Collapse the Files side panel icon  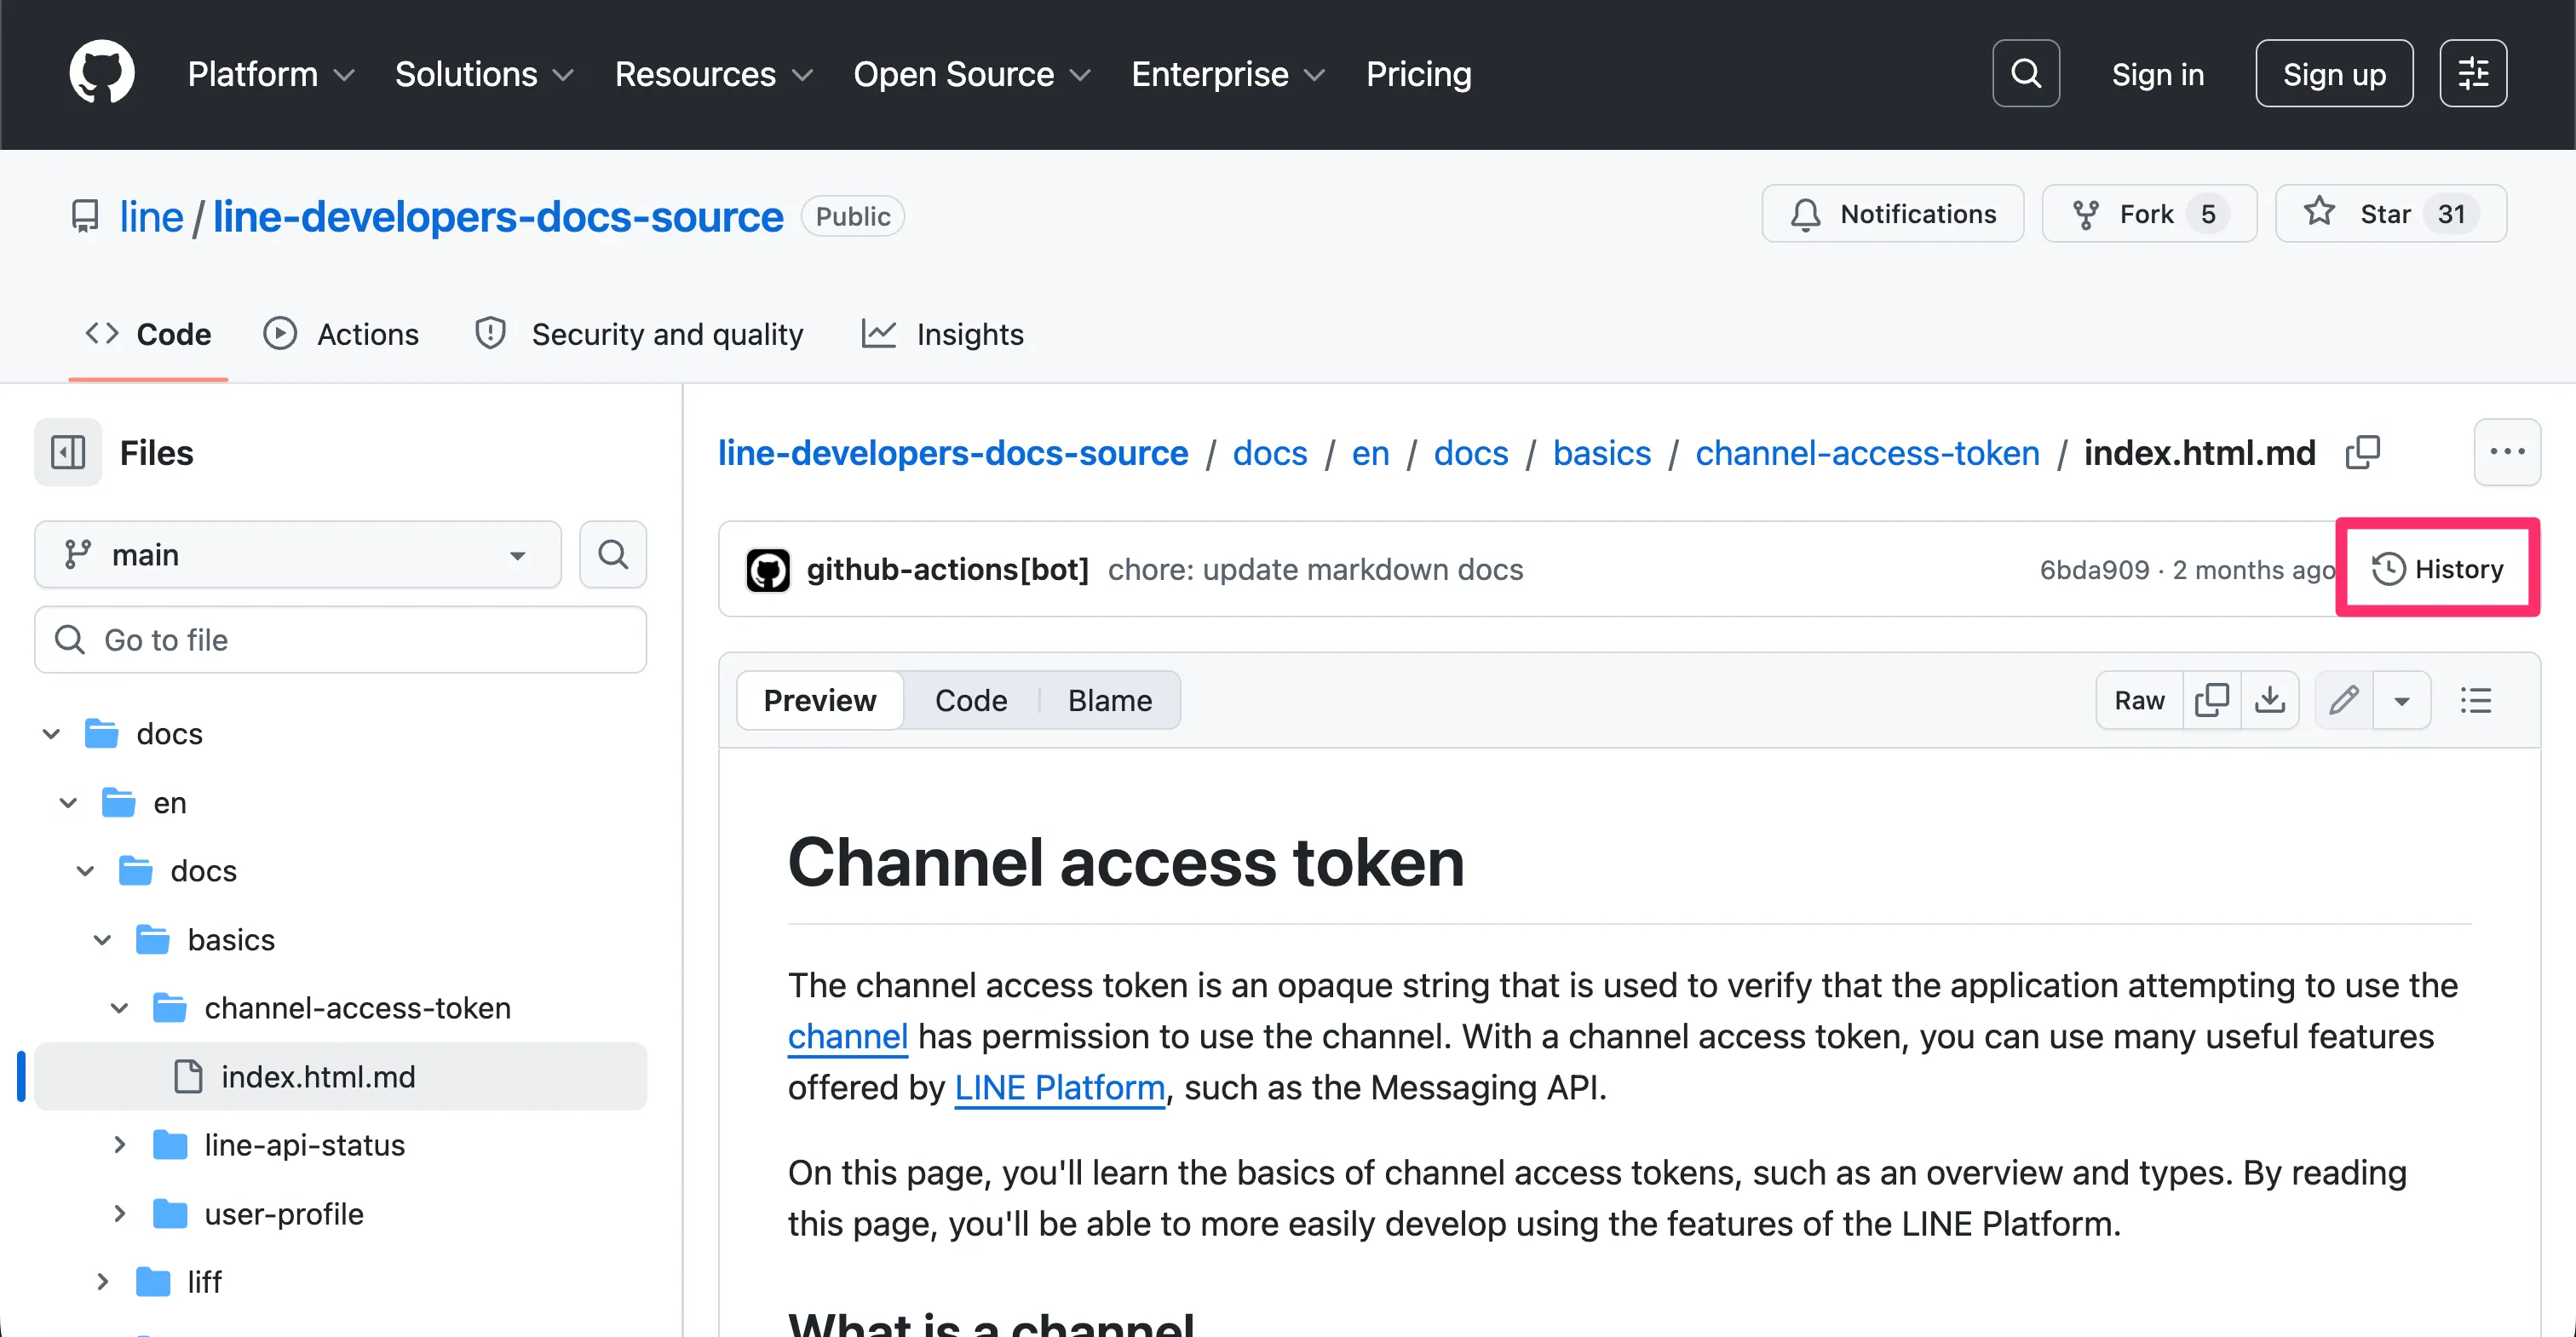[x=68, y=452]
